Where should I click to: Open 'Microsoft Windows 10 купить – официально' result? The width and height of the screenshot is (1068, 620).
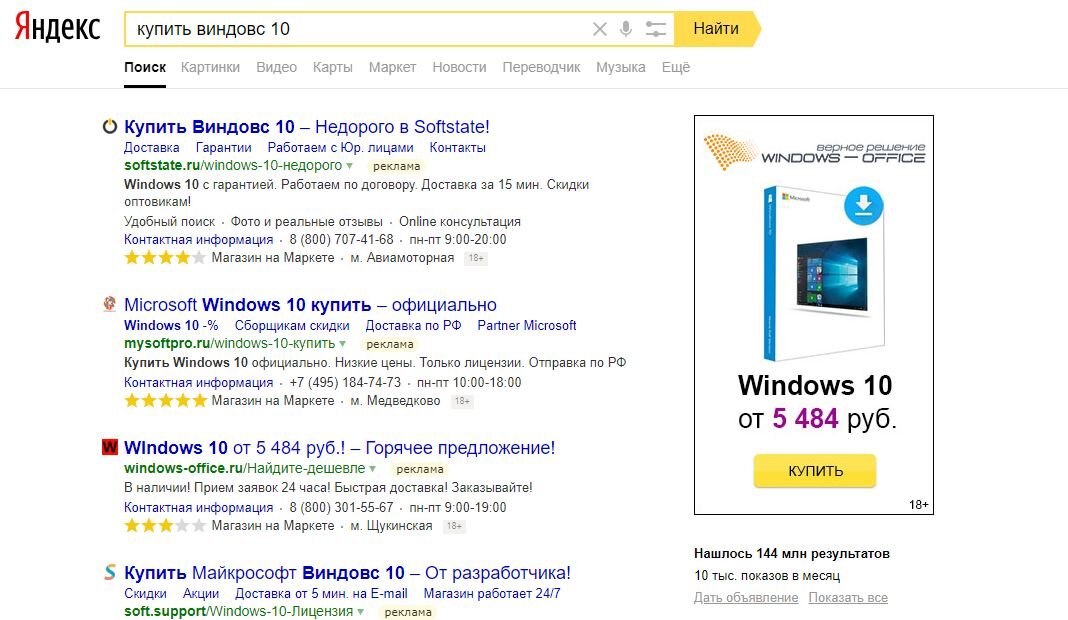(x=310, y=304)
